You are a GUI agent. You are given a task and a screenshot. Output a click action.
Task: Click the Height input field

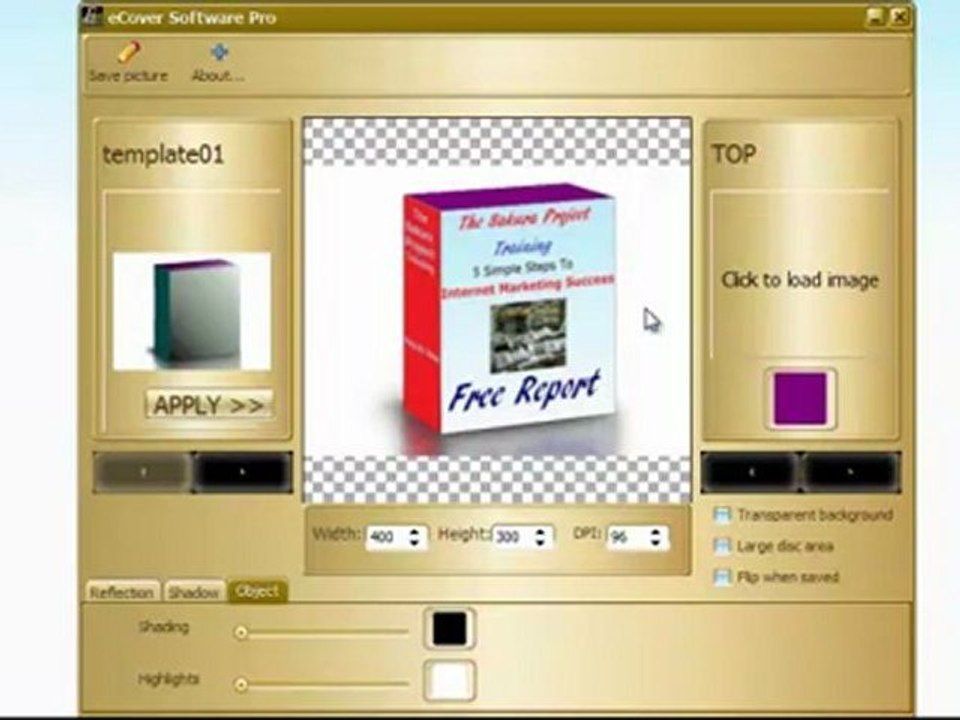point(512,537)
